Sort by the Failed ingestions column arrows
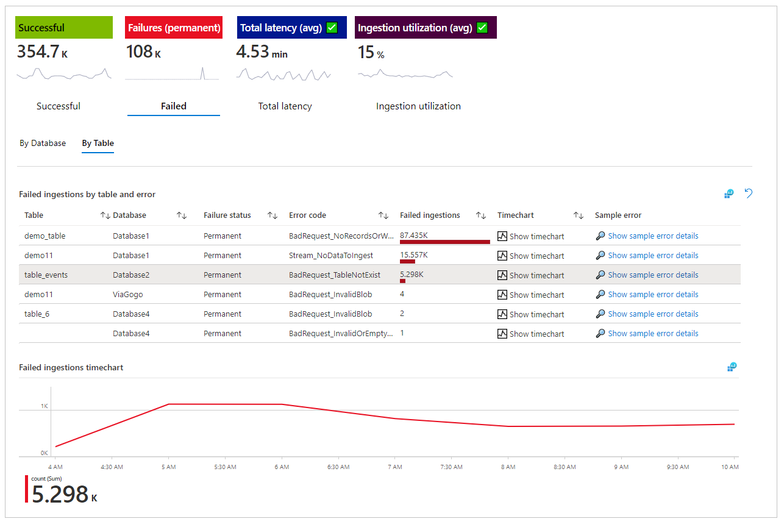The image size is (784, 526). point(480,216)
